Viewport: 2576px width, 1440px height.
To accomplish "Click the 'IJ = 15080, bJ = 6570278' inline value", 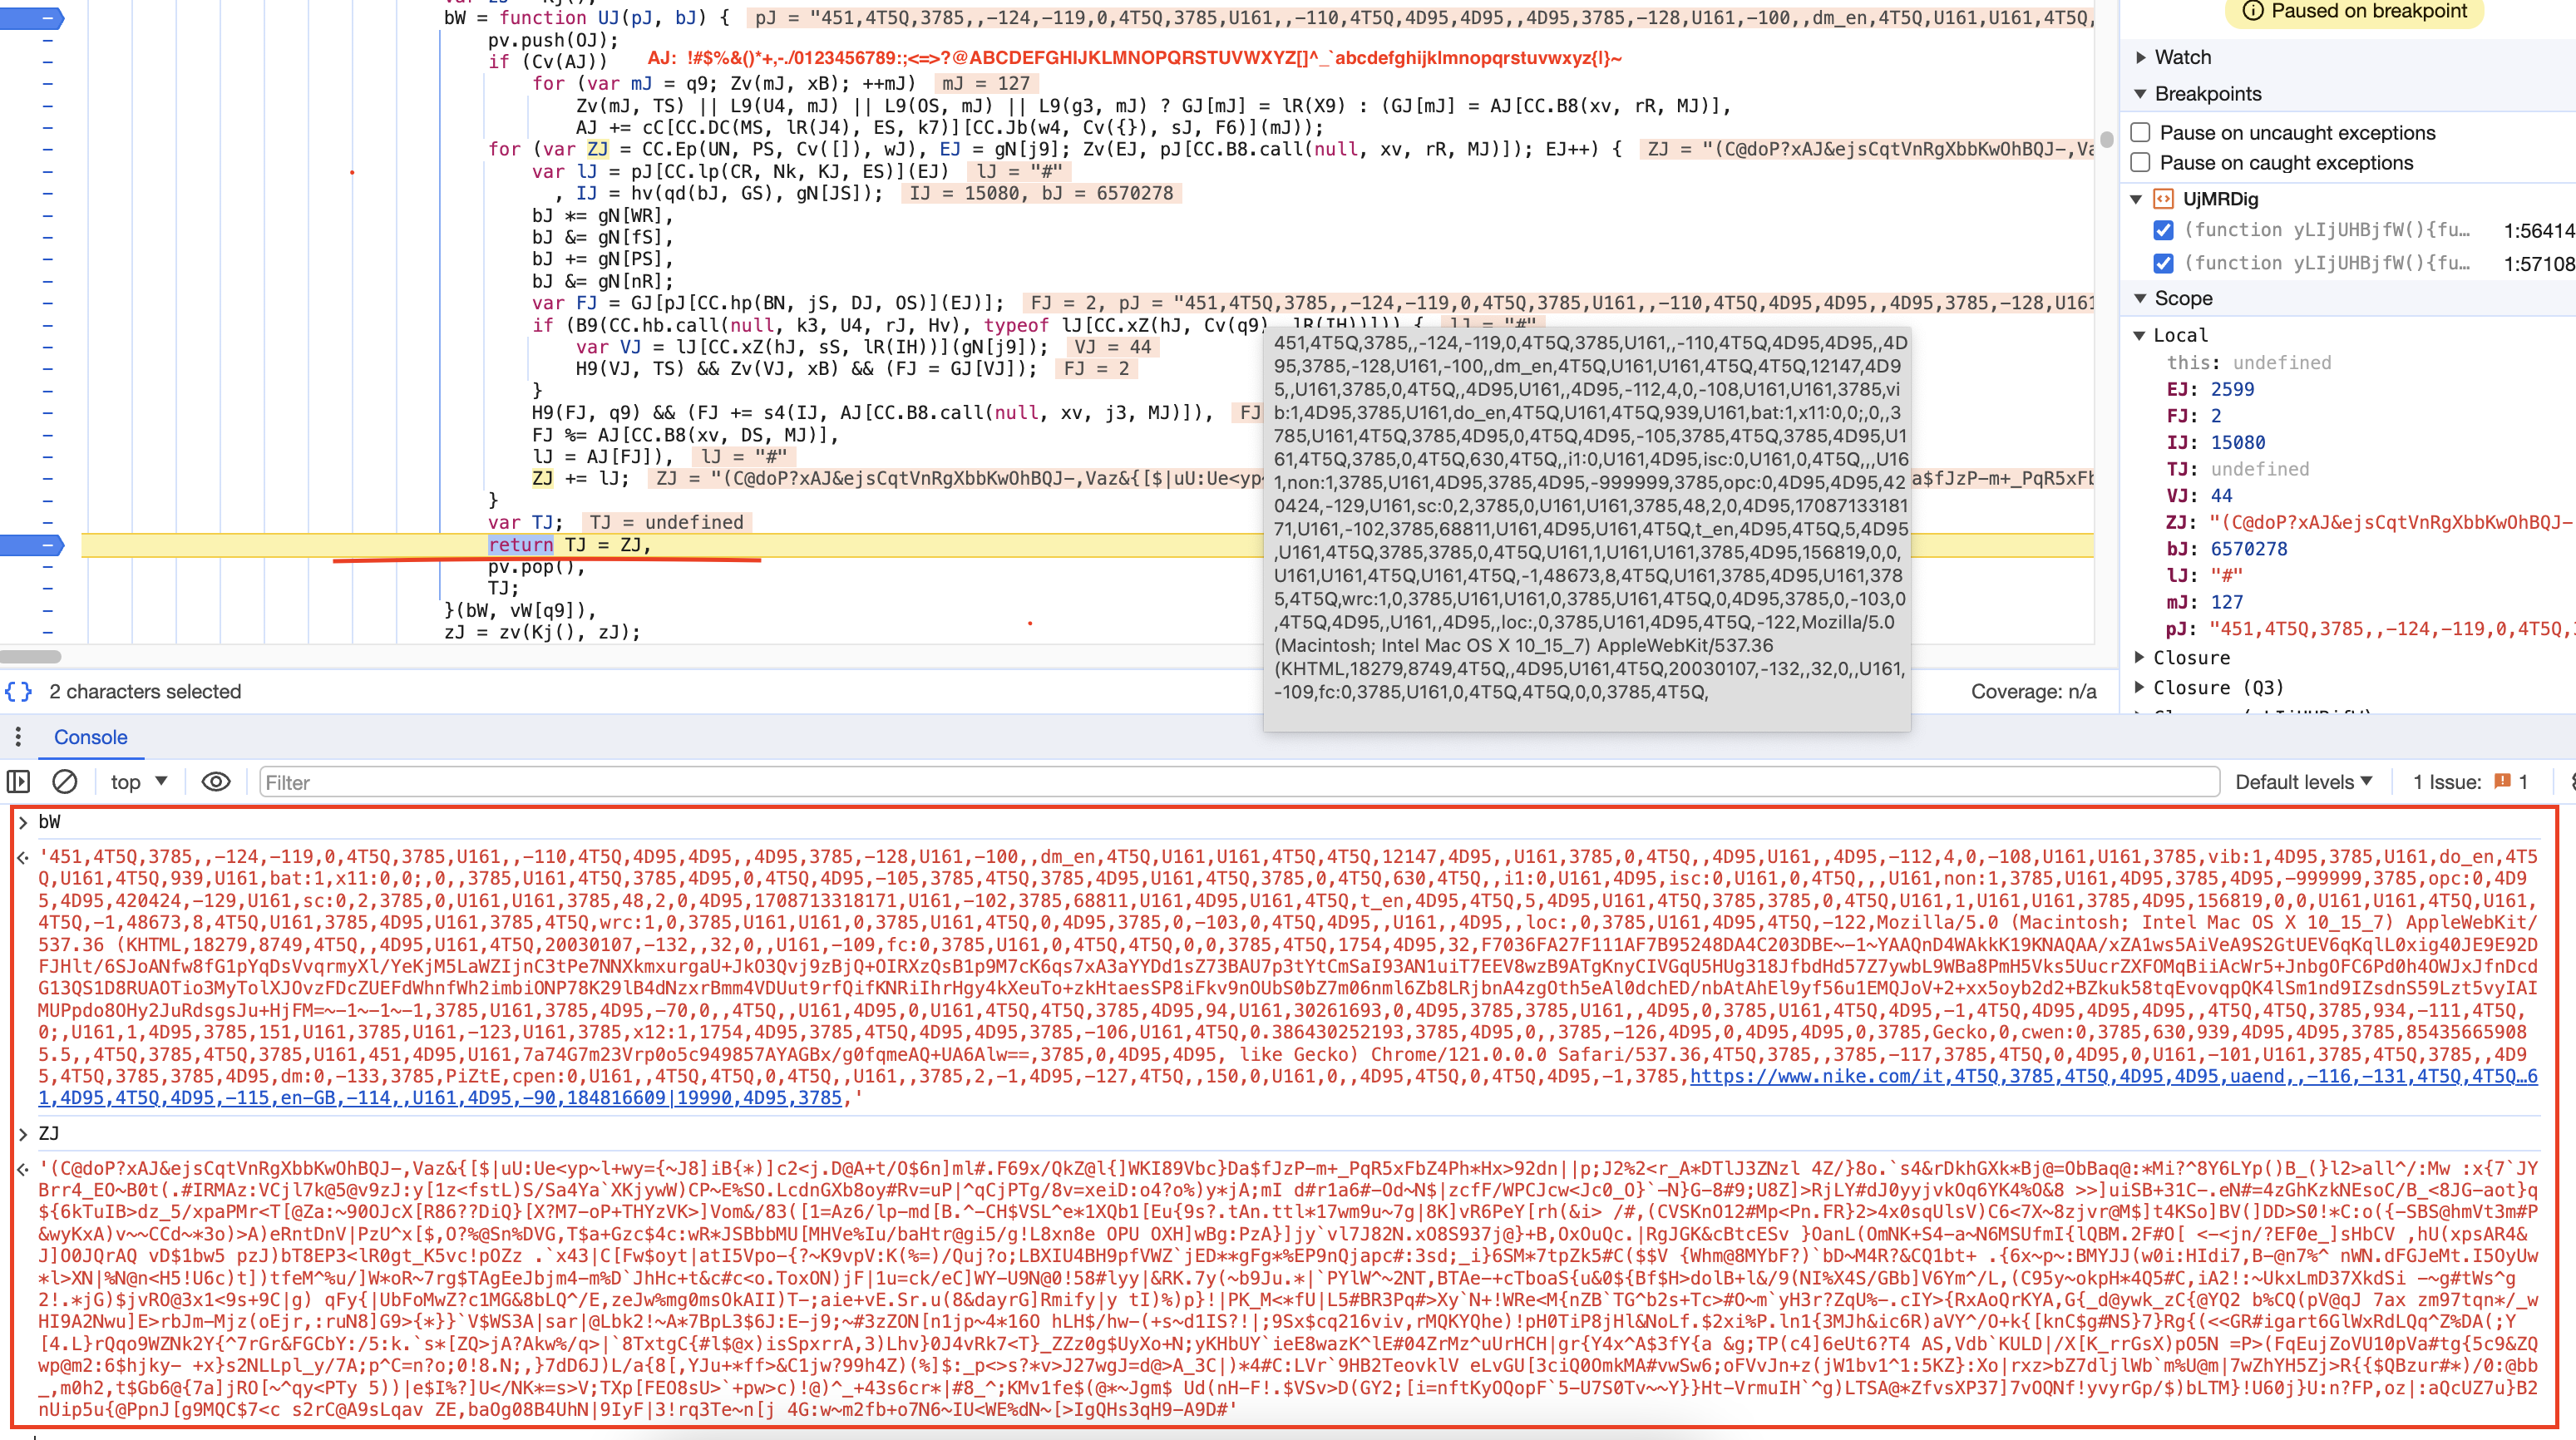I will tap(1041, 193).
